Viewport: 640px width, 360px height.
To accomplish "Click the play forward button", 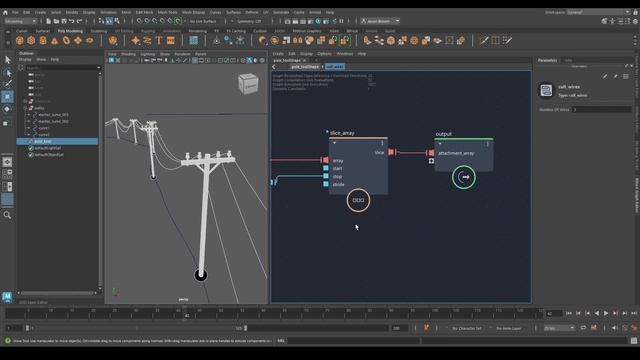I will 606,313.
